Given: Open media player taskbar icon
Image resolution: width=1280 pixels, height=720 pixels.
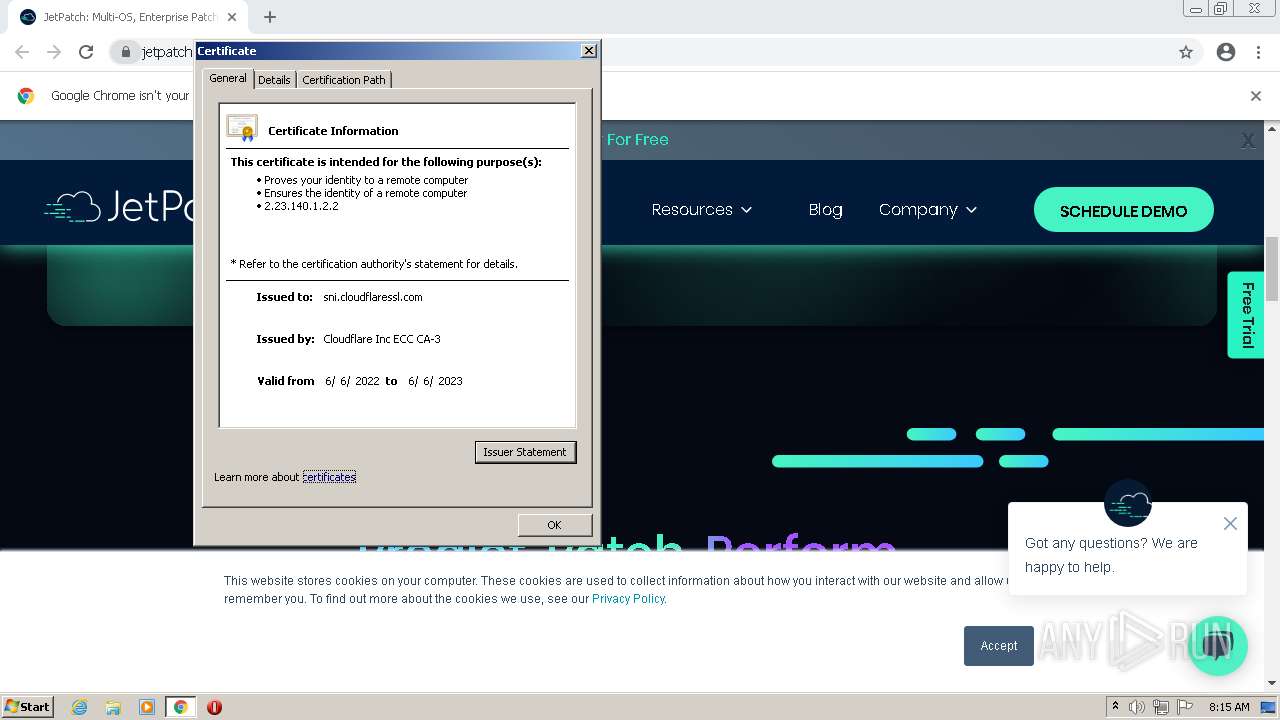Looking at the screenshot, I should 147,707.
